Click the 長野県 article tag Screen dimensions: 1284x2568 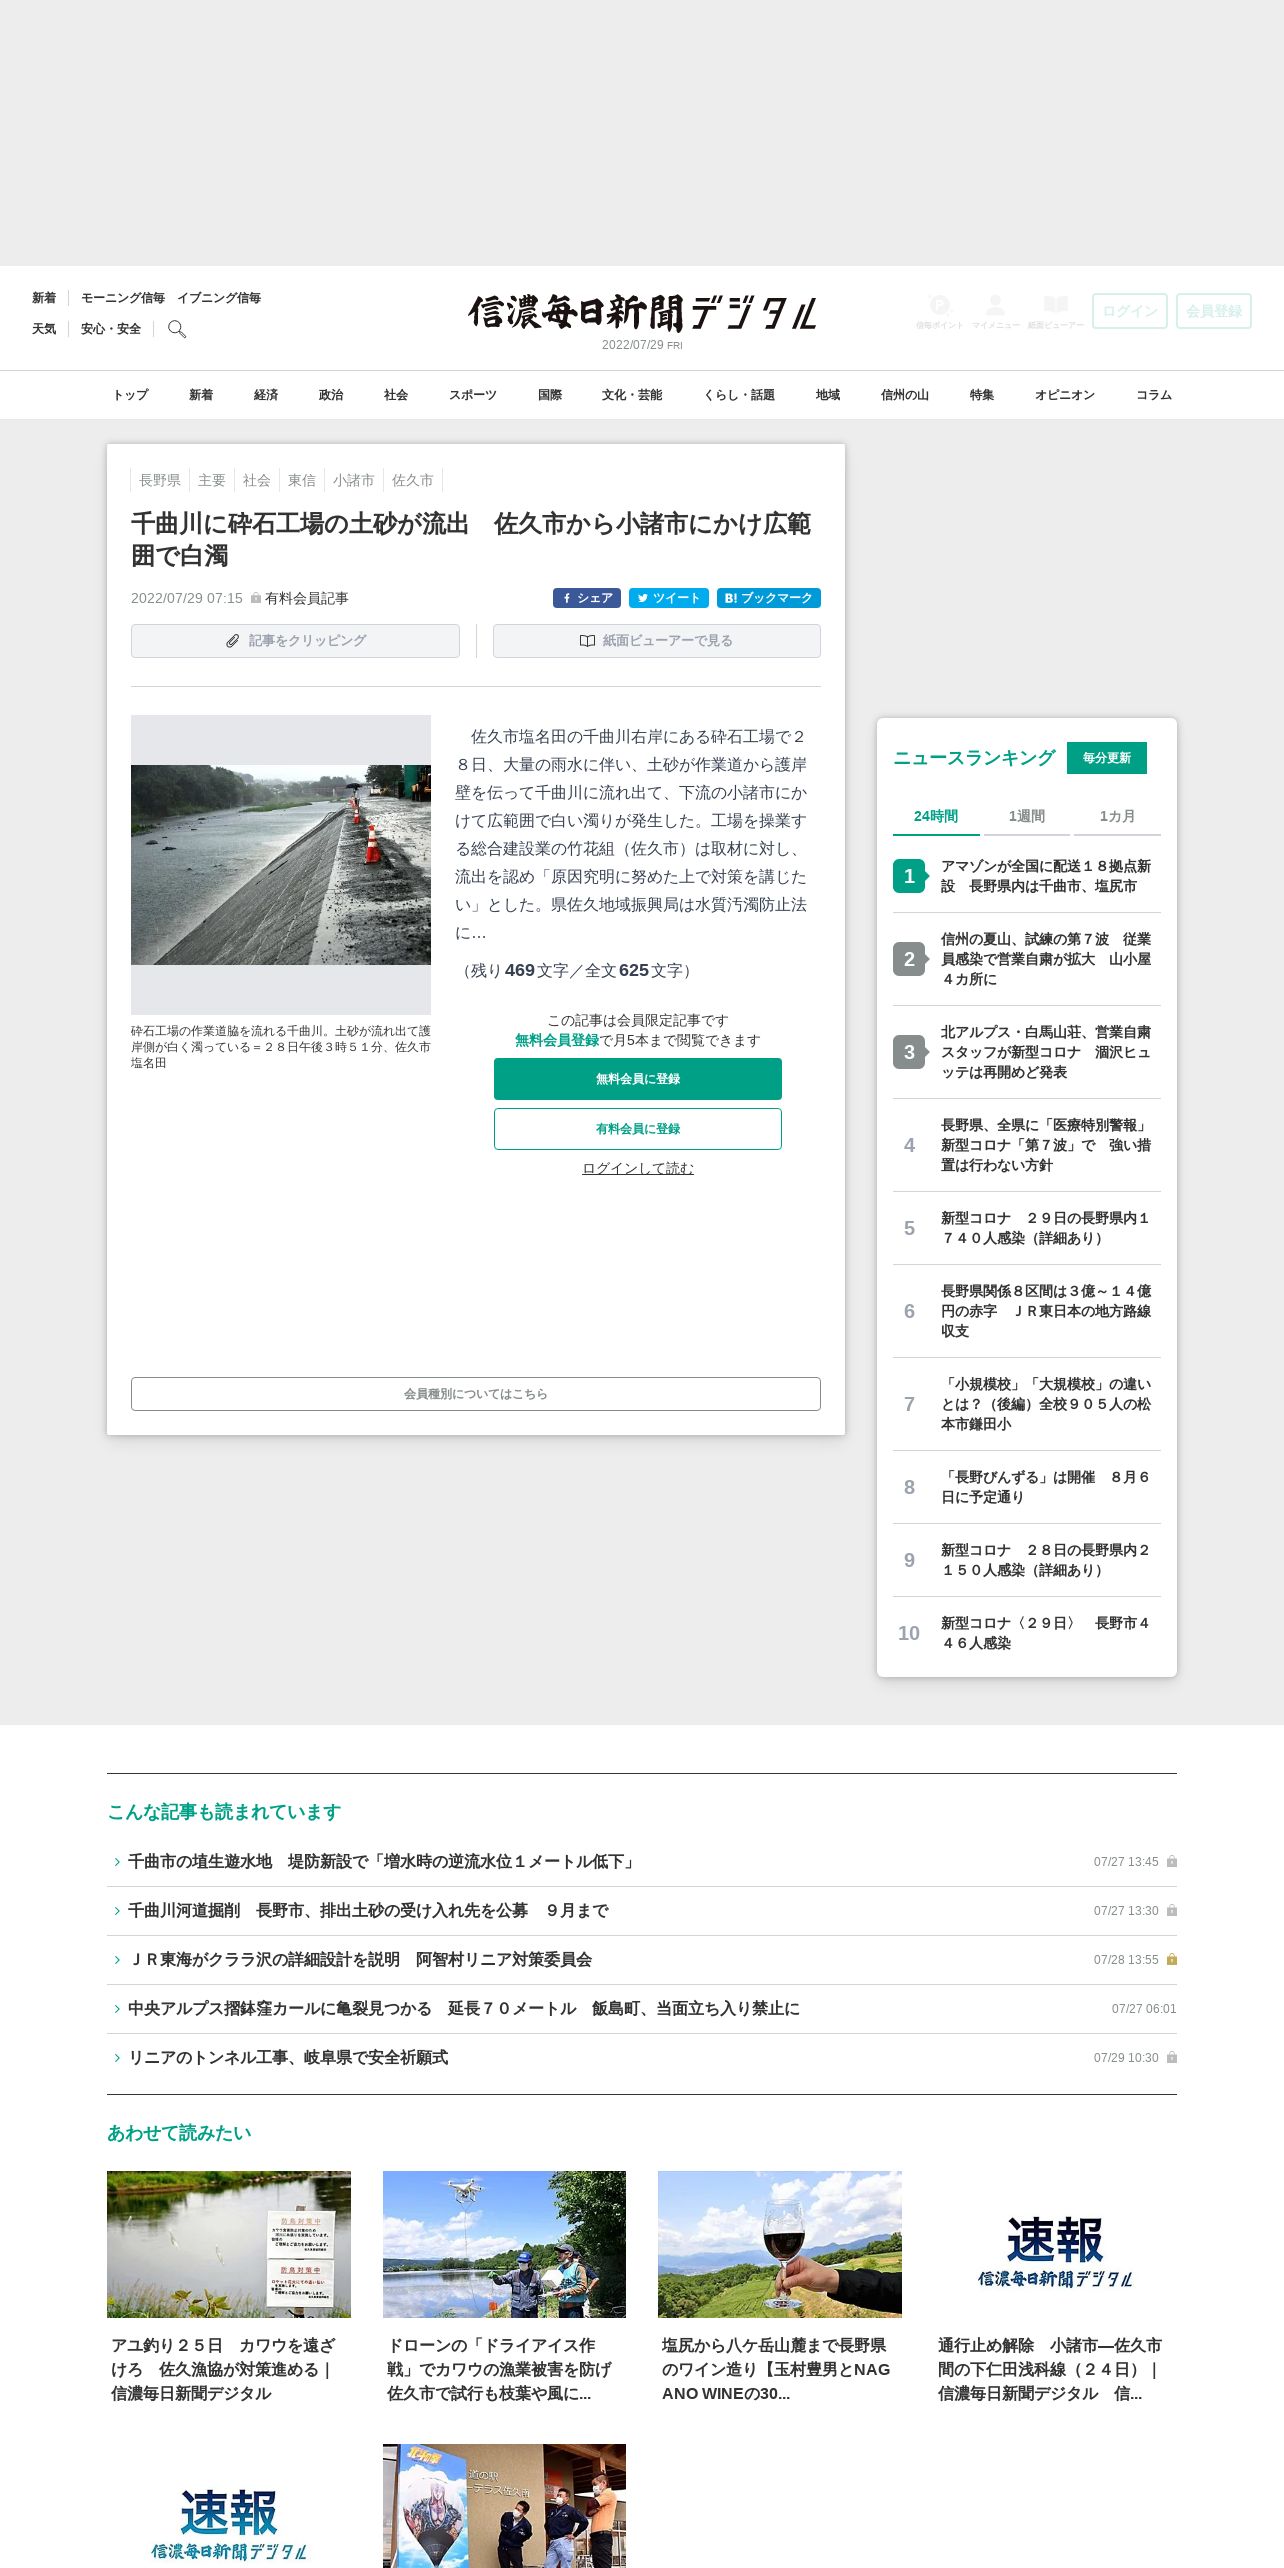160,480
